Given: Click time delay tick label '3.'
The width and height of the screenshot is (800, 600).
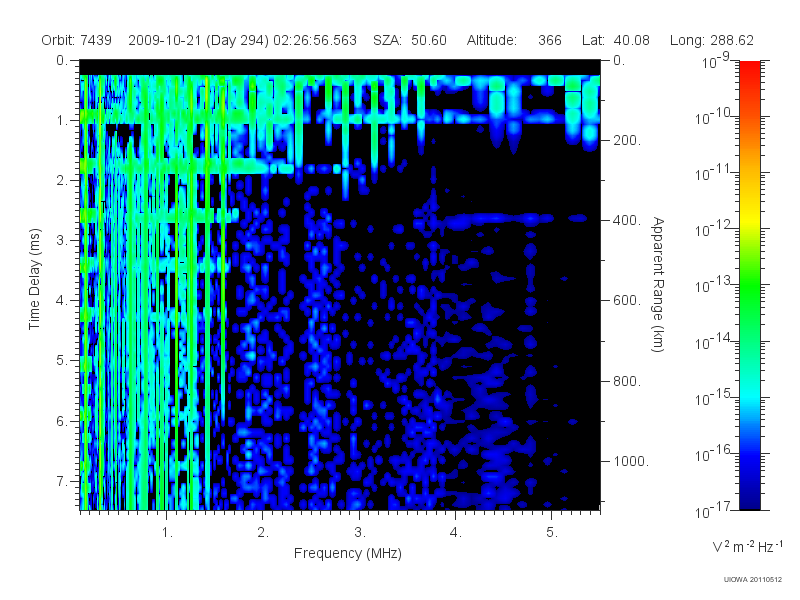Looking at the screenshot, I should click(x=62, y=240).
